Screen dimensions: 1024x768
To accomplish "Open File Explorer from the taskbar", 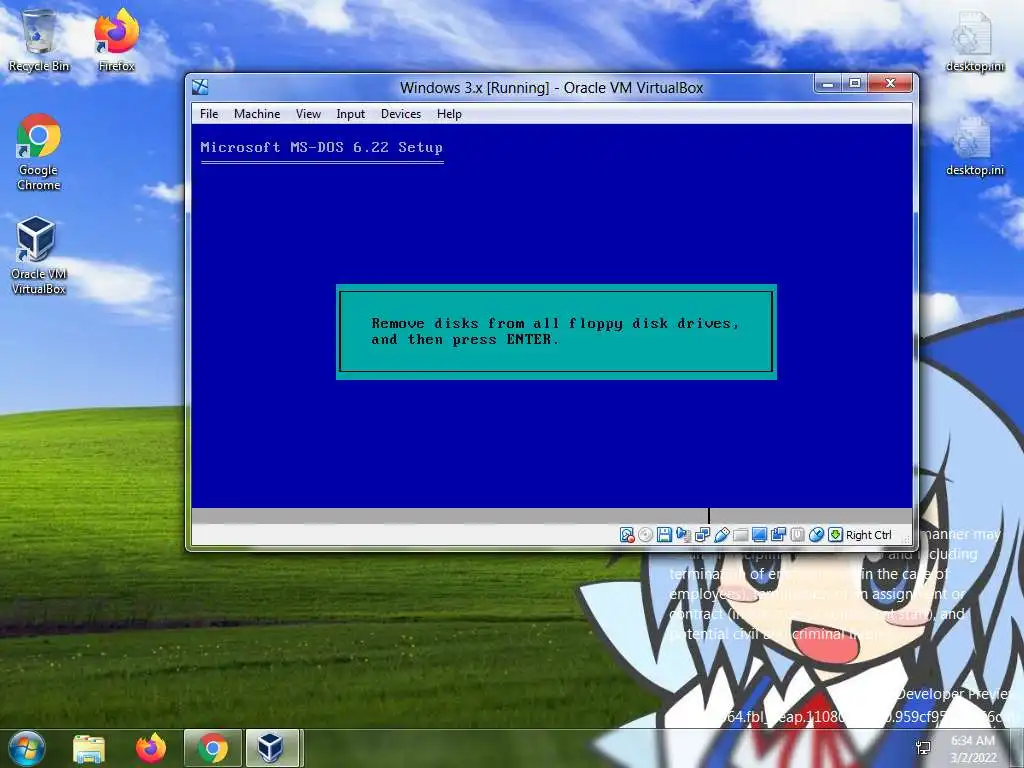I will point(89,748).
